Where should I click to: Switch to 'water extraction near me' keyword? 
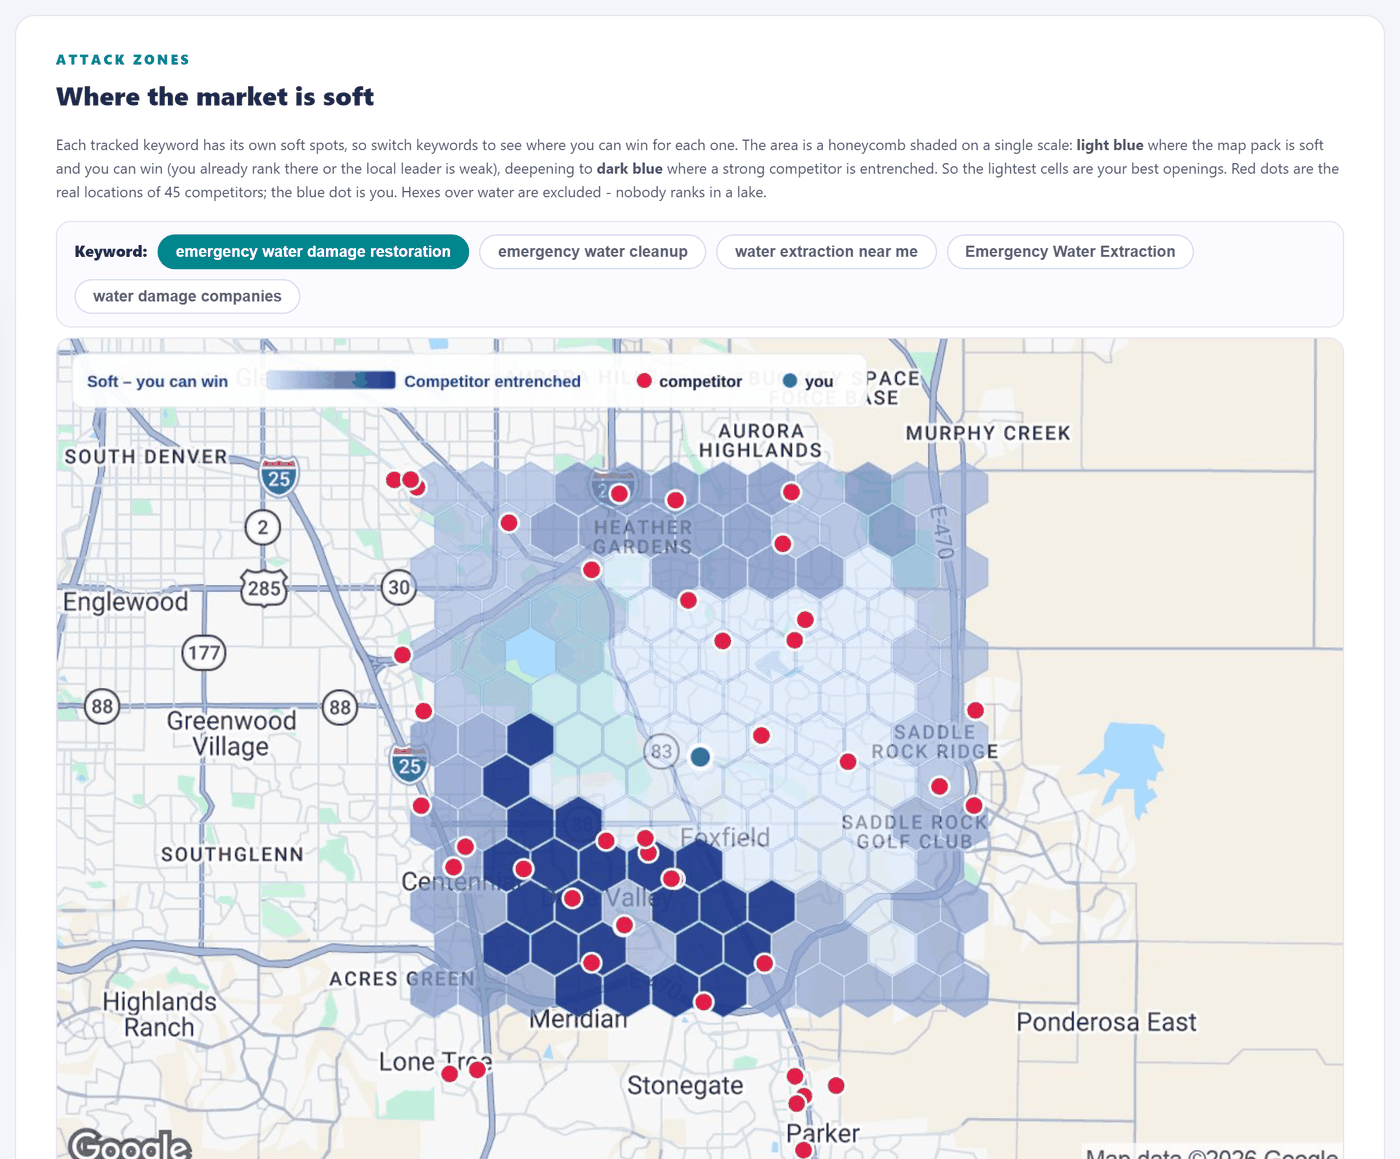(826, 252)
